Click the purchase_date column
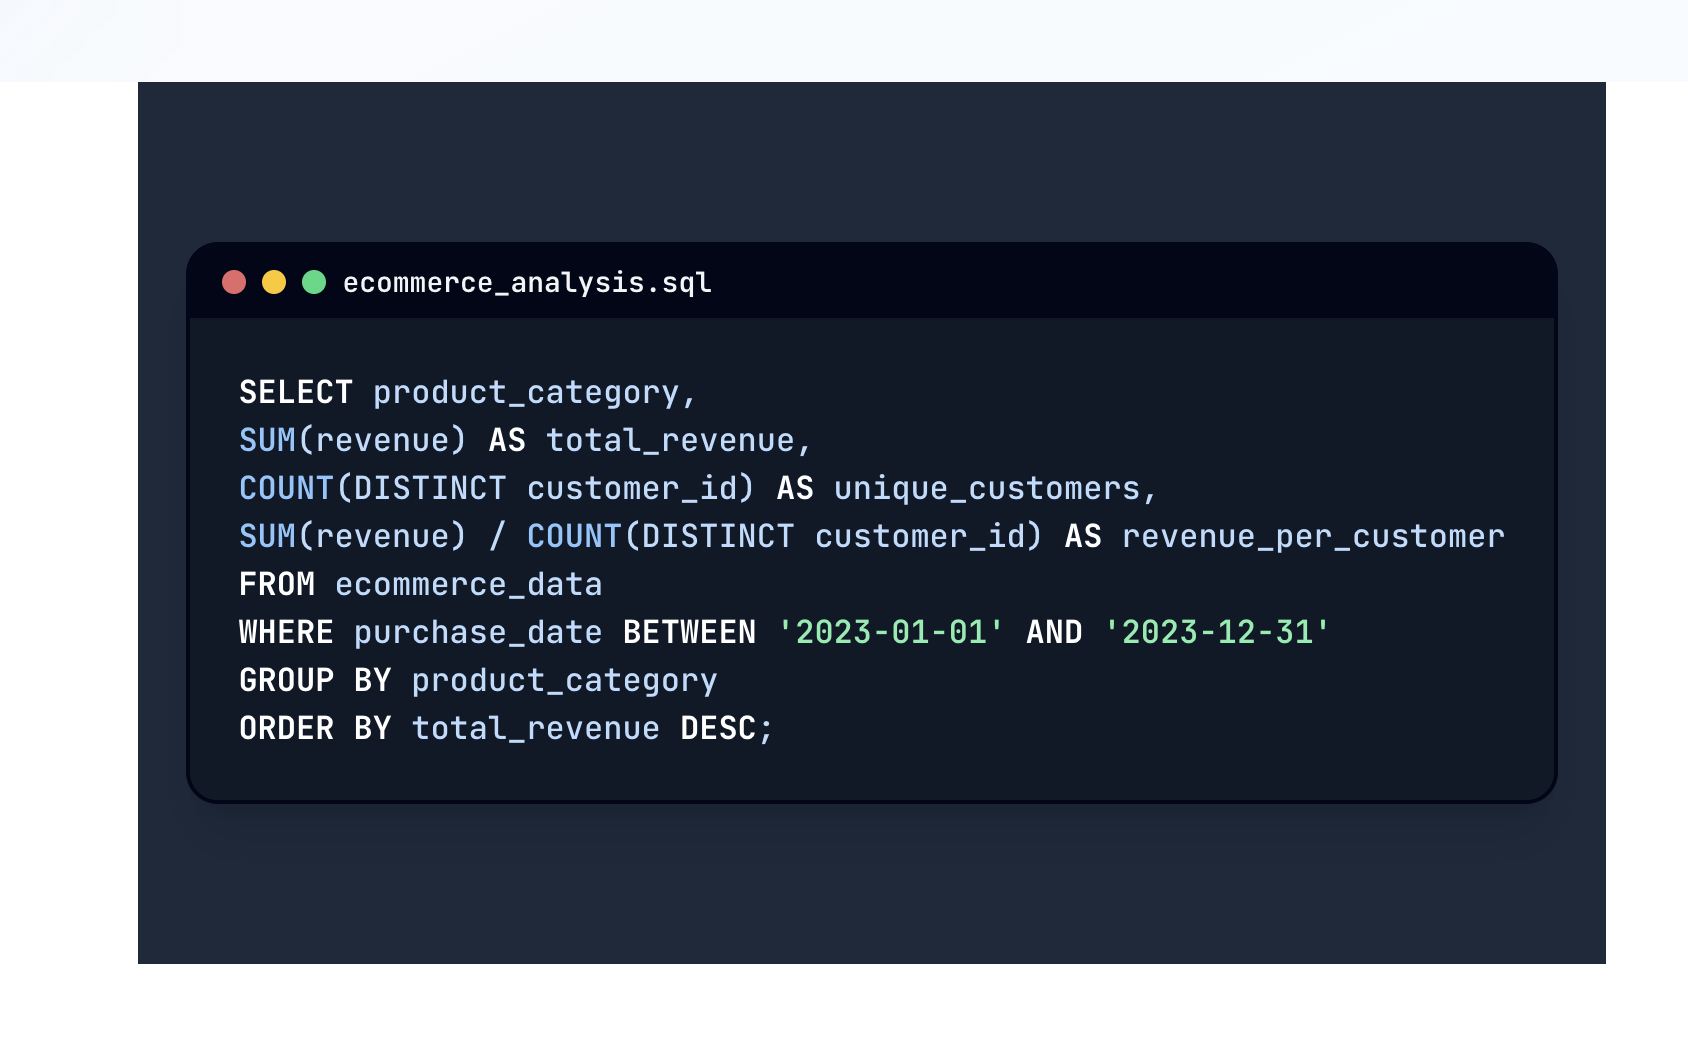 [x=478, y=633]
